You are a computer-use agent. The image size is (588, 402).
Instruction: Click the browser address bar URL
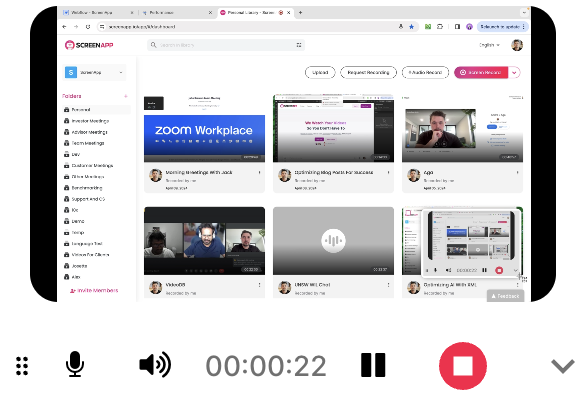click(142, 27)
